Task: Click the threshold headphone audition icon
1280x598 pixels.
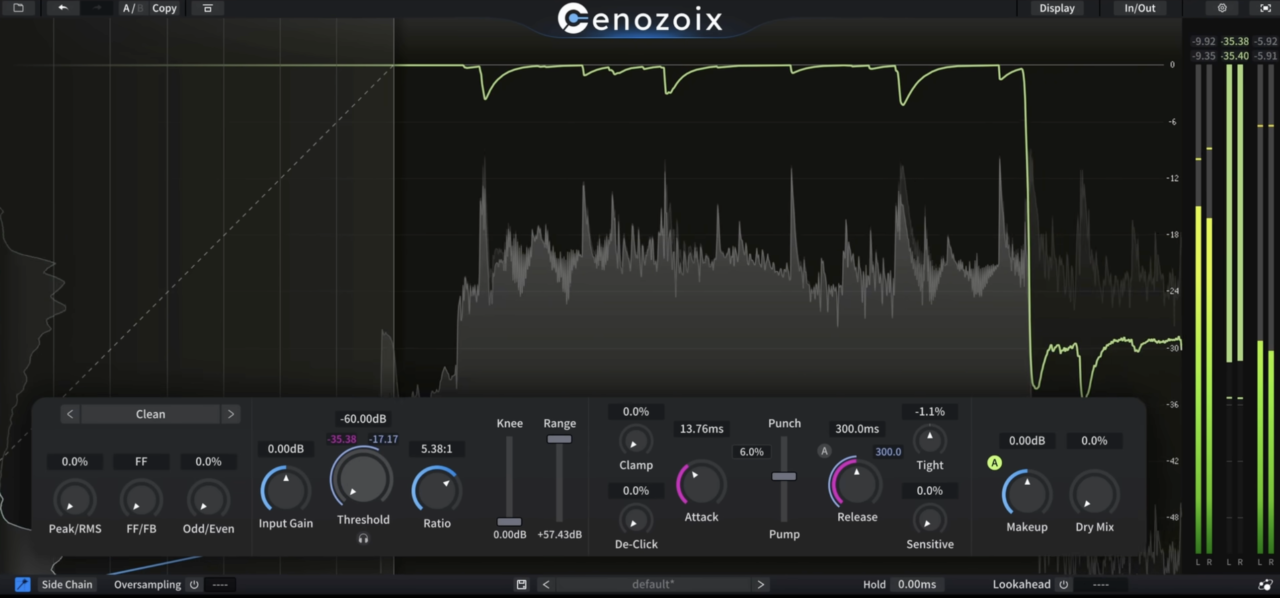Action: tap(363, 538)
